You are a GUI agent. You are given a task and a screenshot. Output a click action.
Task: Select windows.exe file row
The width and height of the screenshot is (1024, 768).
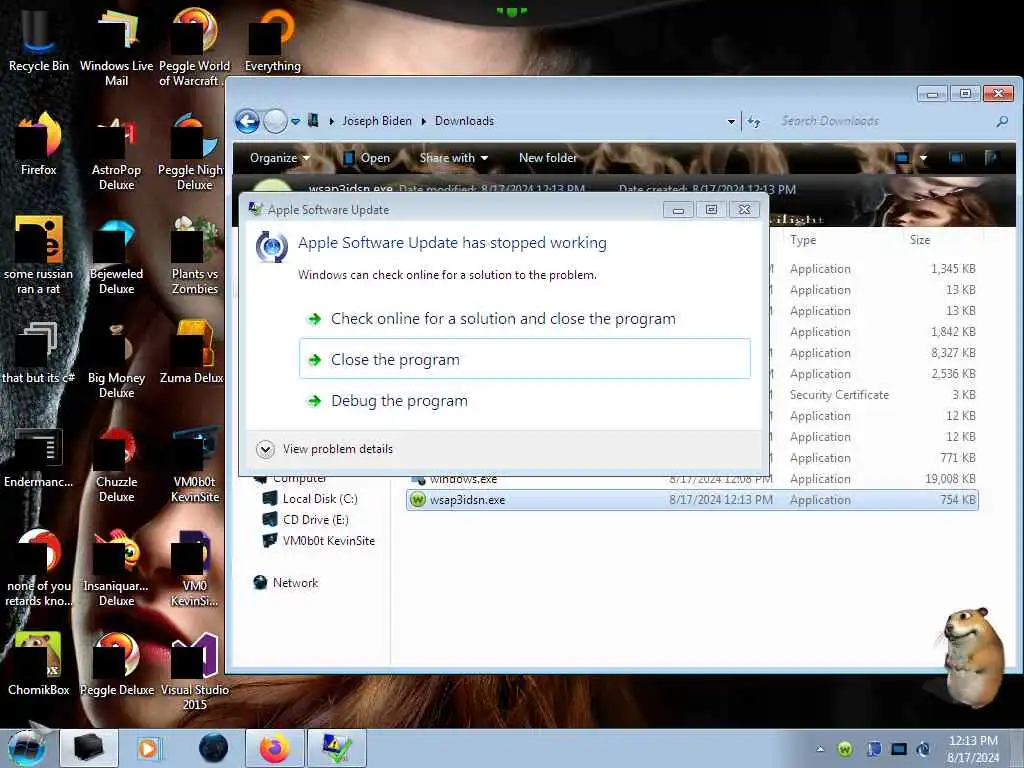click(x=692, y=479)
